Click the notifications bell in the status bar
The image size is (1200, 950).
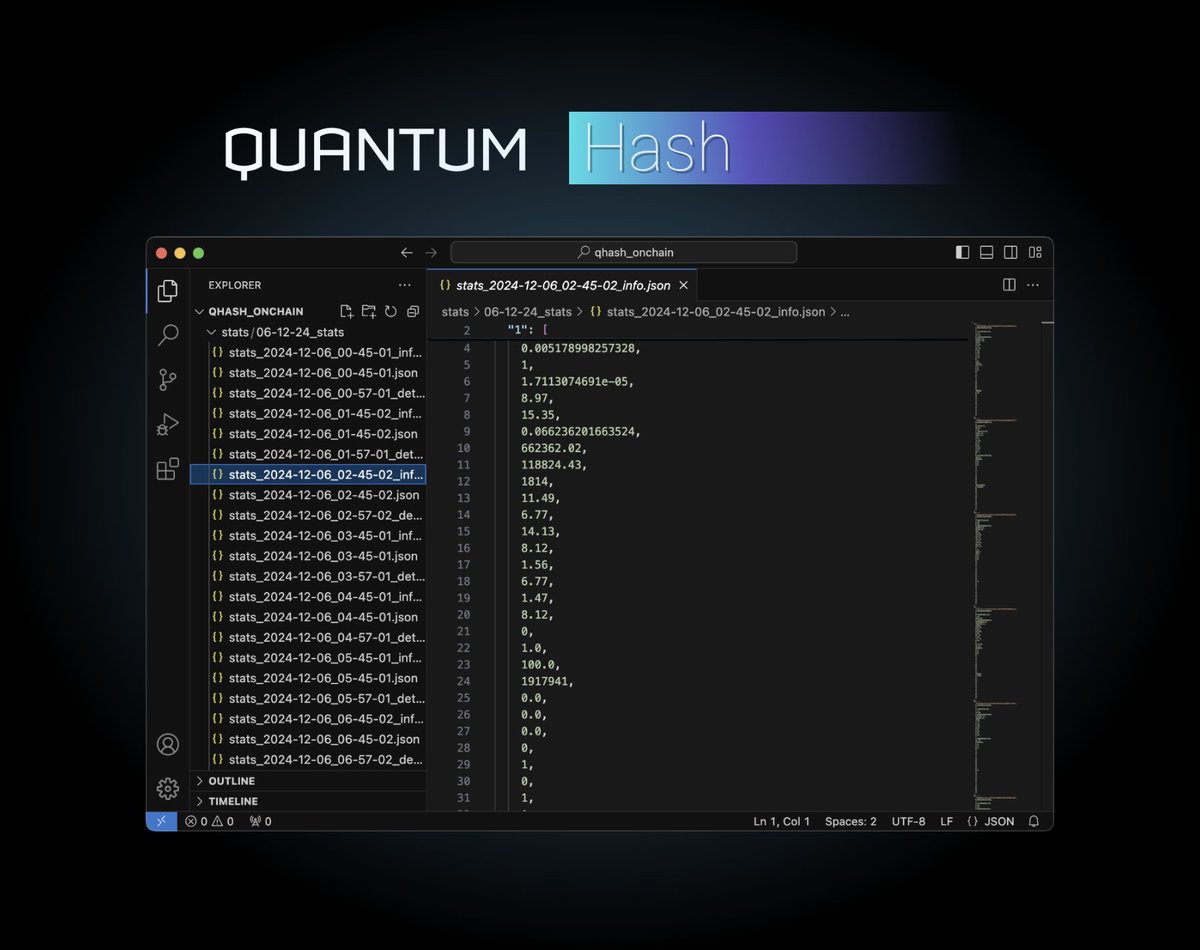tap(1034, 821)
